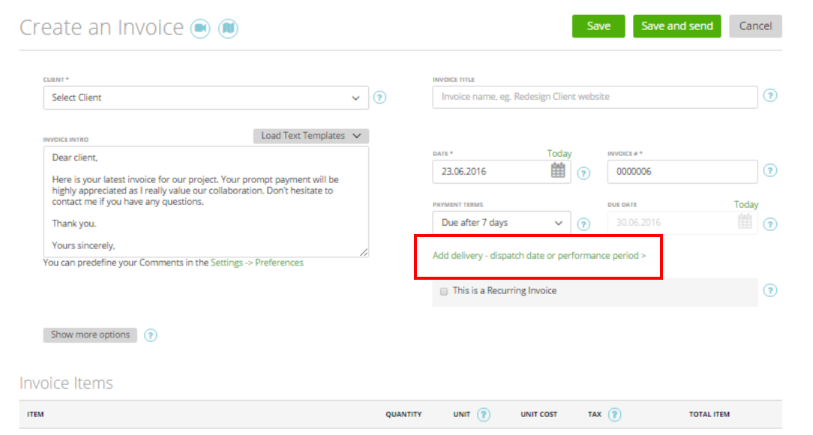Click the Invoice number field showing 0000006
This screenshot has height=435, width=813.
click(682, 172)
